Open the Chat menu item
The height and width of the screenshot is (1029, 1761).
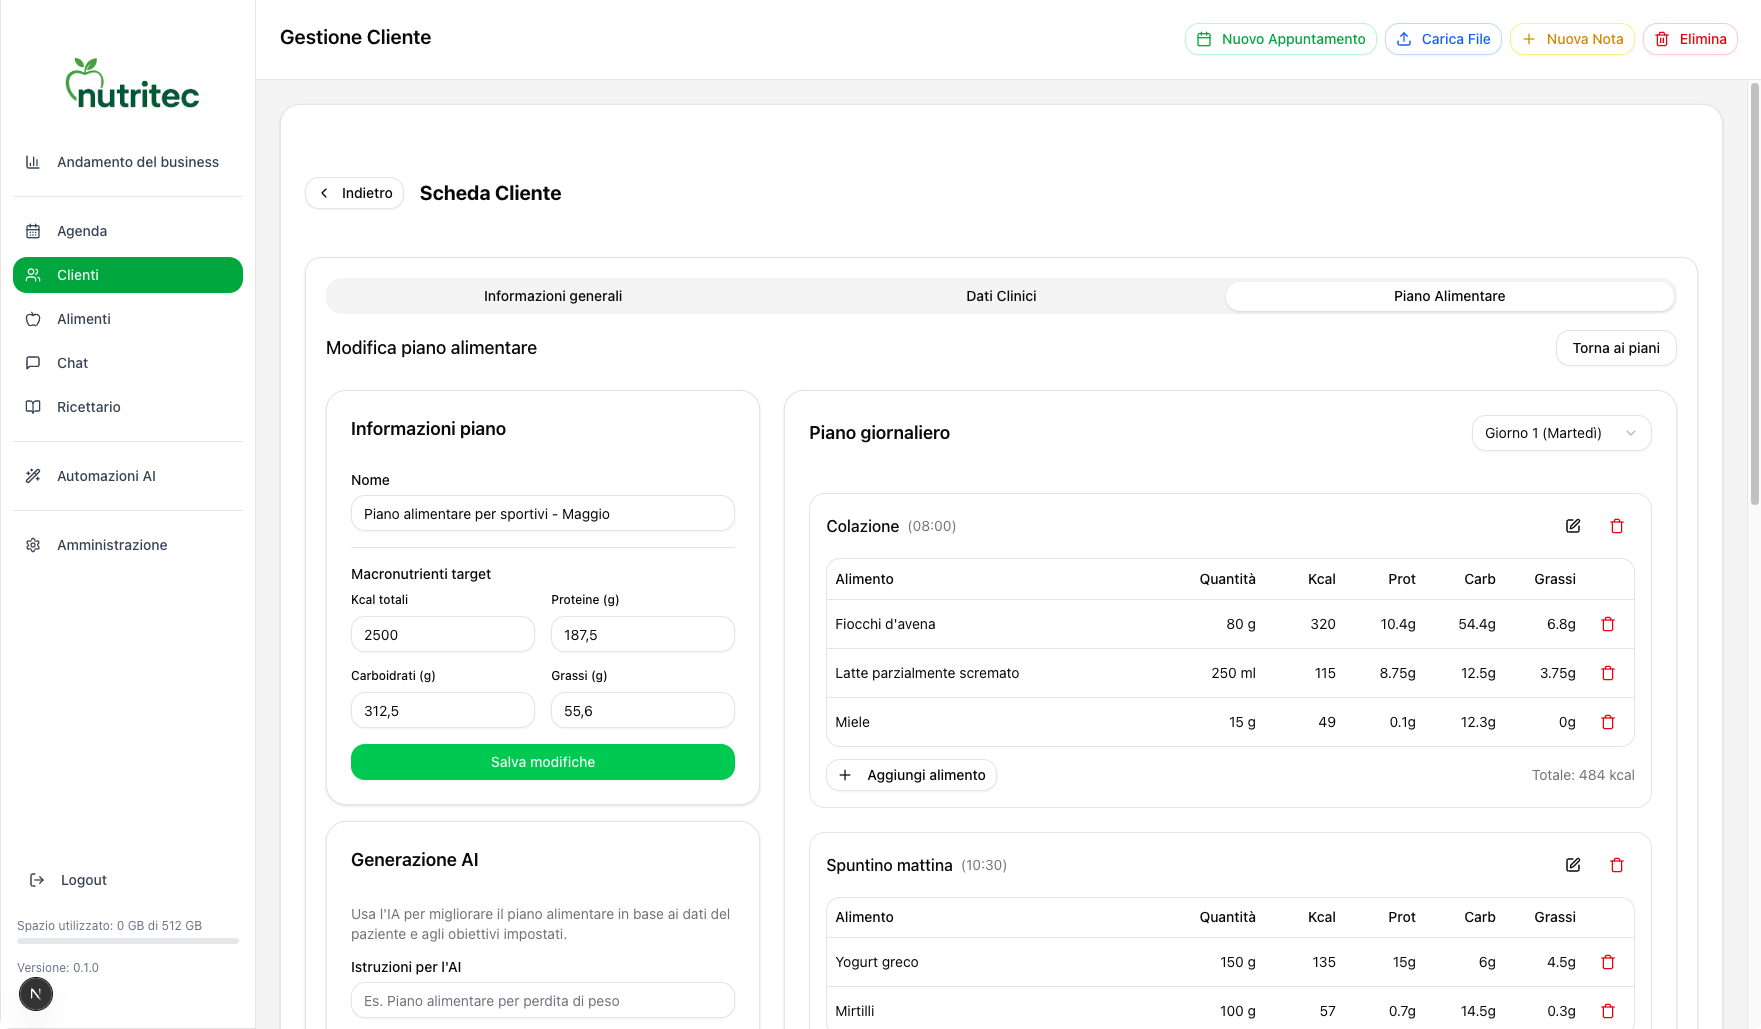[128, 363]
